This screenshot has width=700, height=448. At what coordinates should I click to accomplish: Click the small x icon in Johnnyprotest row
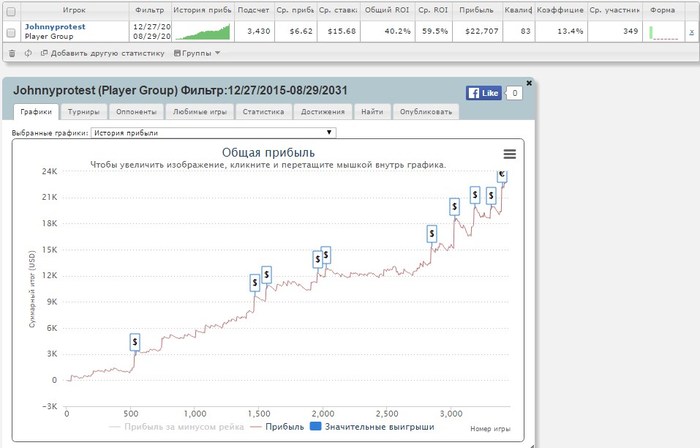[691, 32]
